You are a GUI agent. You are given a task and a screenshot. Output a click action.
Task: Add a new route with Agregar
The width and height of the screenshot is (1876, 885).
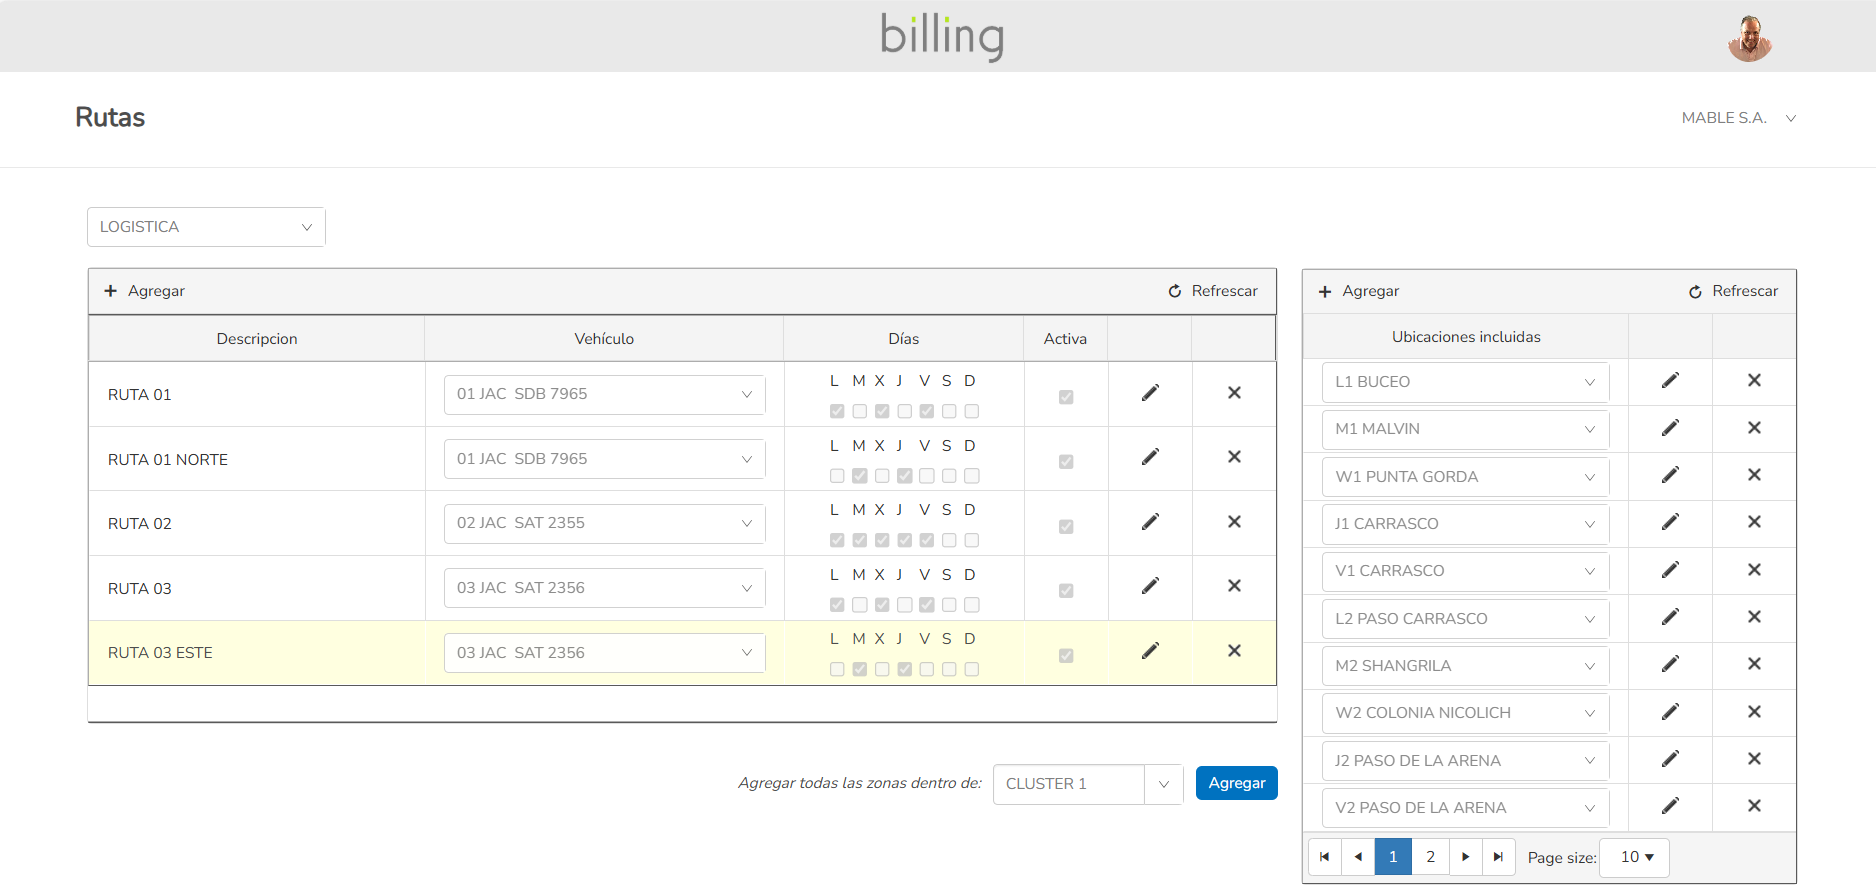tap(145, 291)
